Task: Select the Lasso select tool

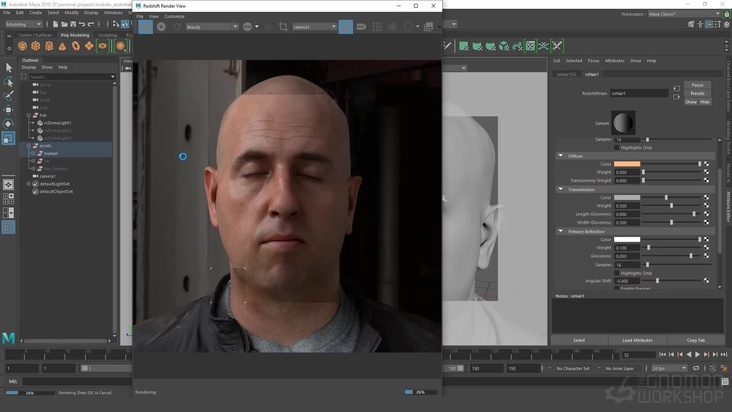Action: 8,82
